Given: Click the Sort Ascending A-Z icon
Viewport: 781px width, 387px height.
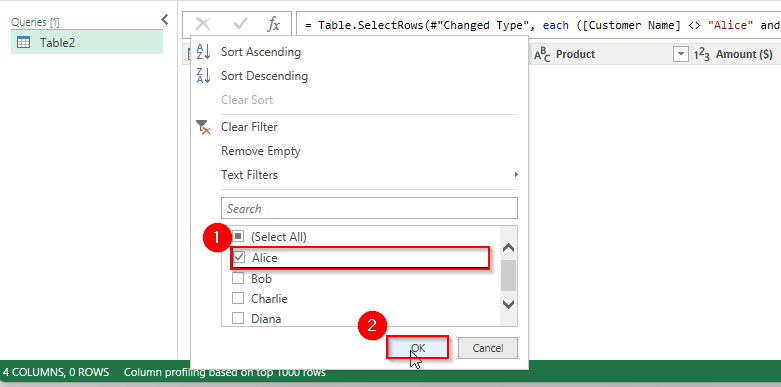Looking at the screenshot, I should [204, 52].
